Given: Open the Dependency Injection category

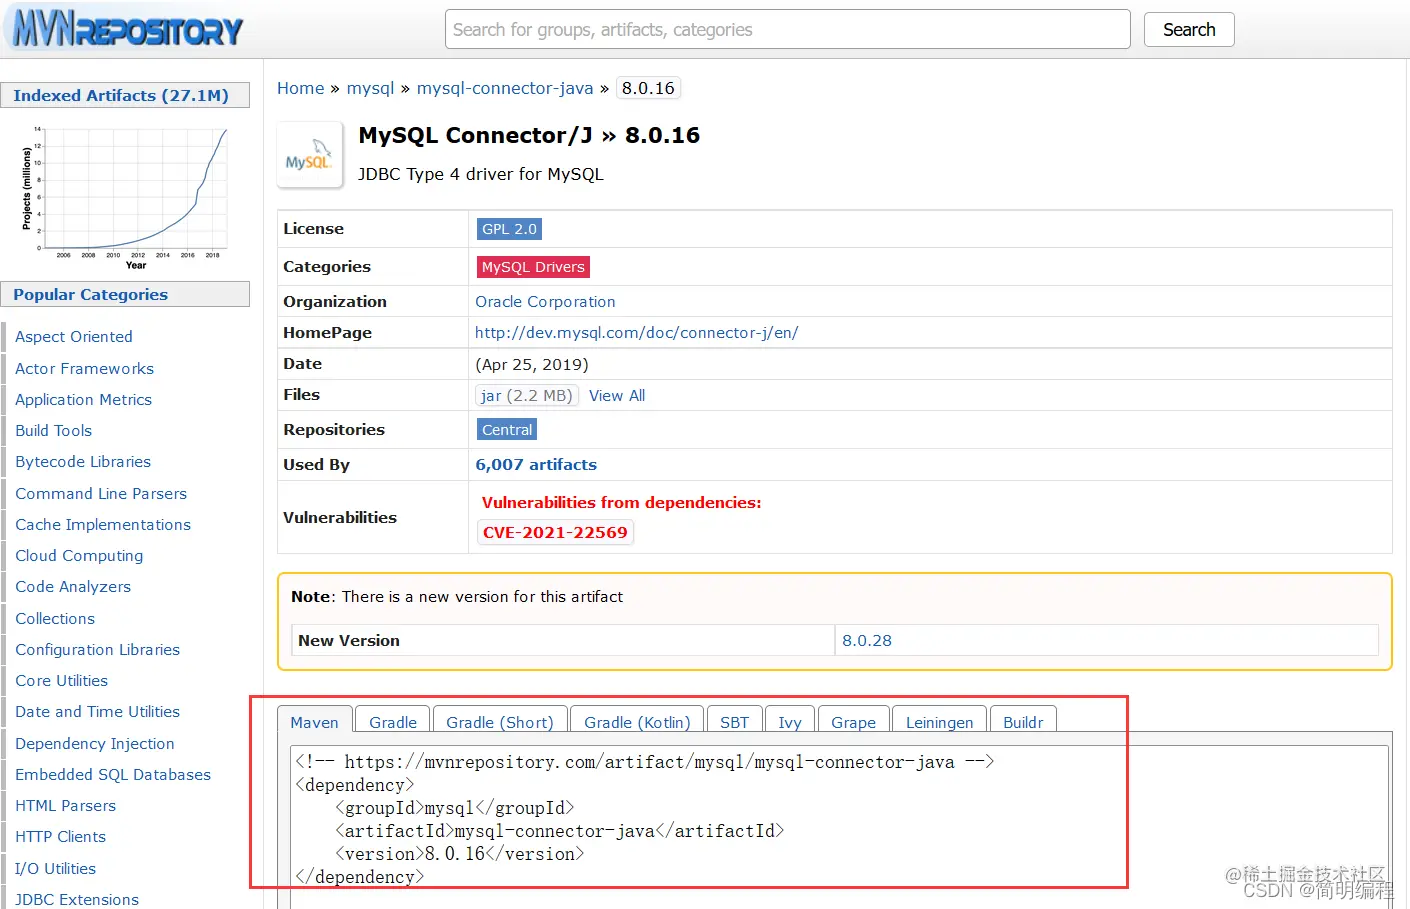Looking at the screenshot, I should 95,744.
